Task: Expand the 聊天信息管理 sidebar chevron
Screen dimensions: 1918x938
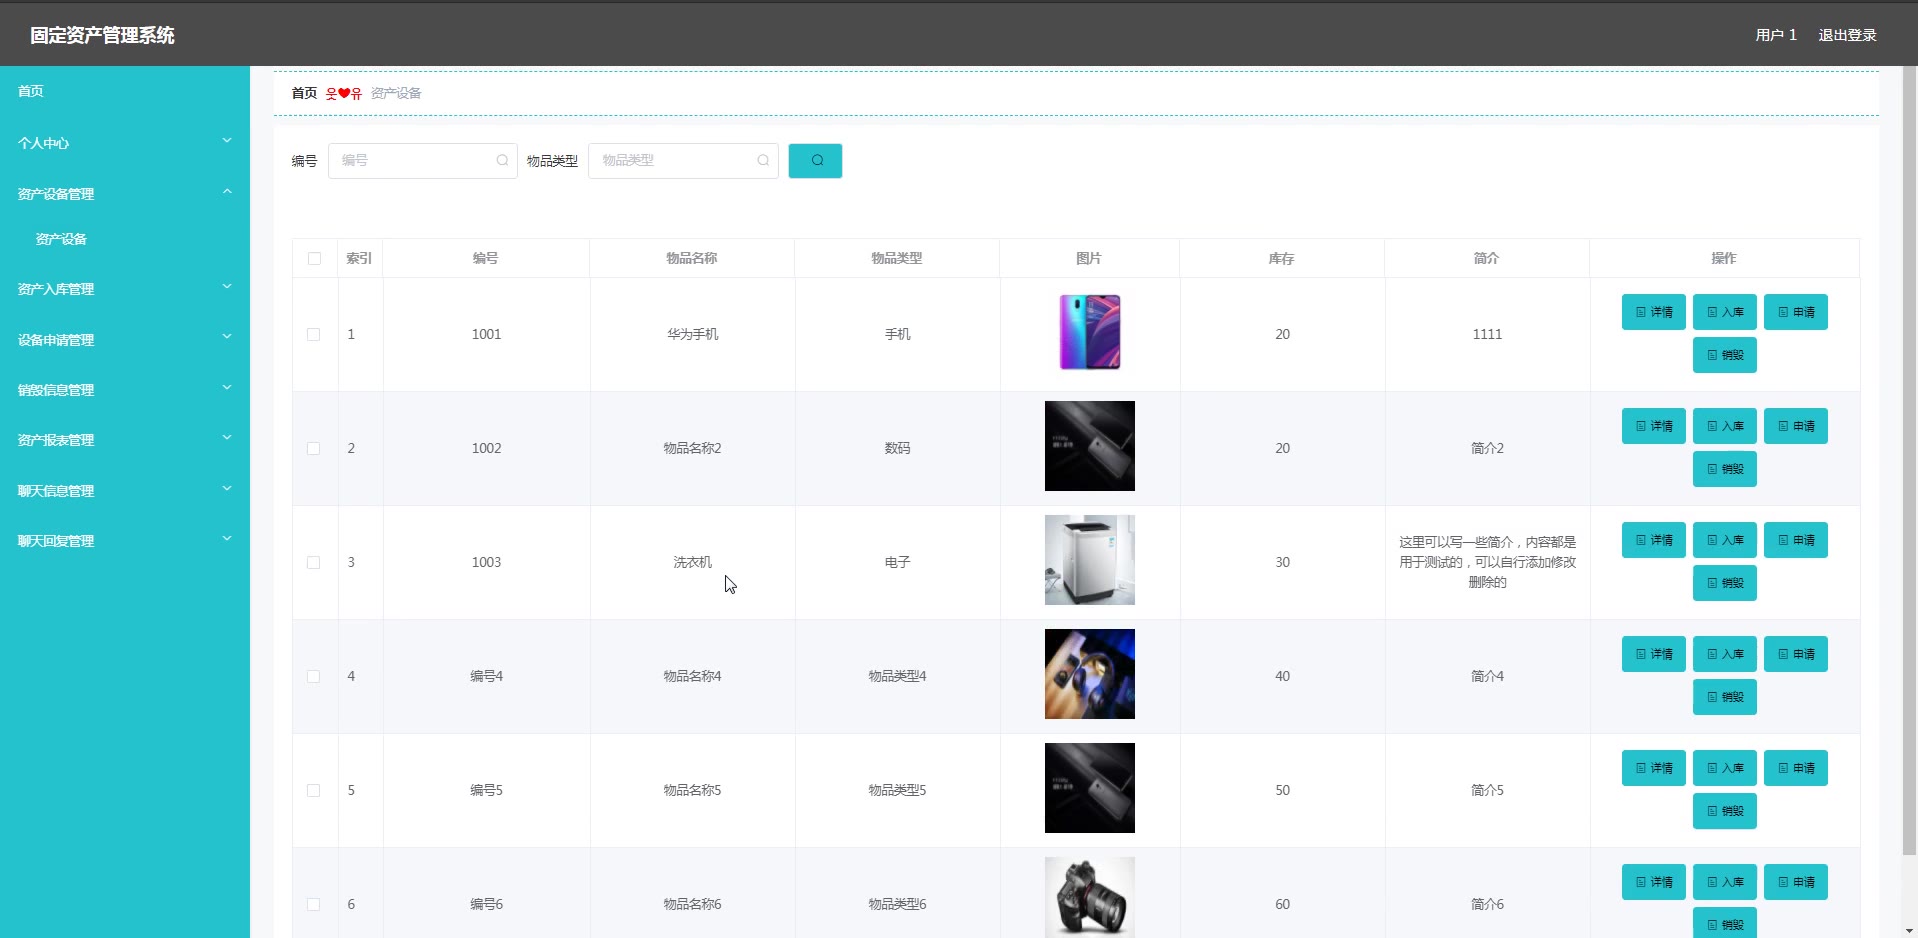Action: point(227,489)
